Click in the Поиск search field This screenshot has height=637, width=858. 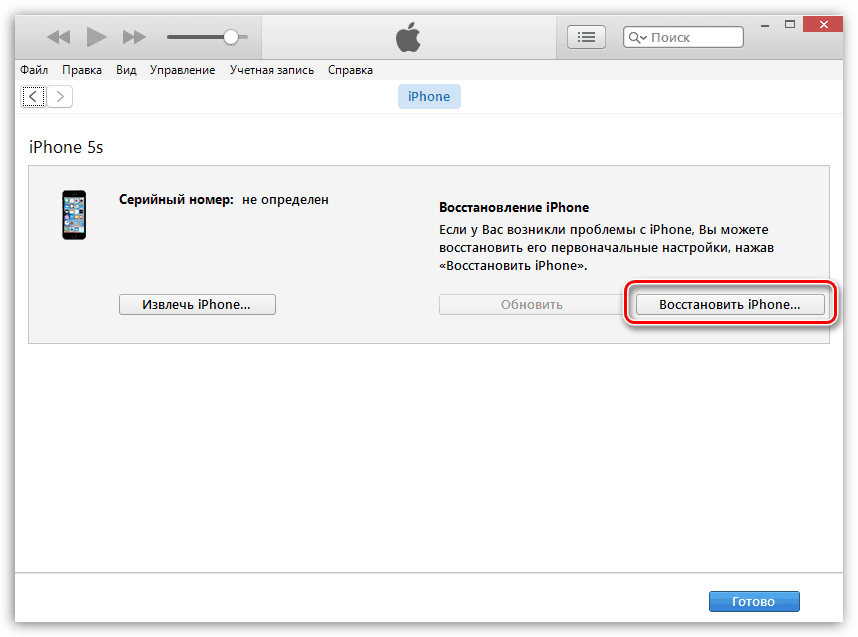click(683, 37)
